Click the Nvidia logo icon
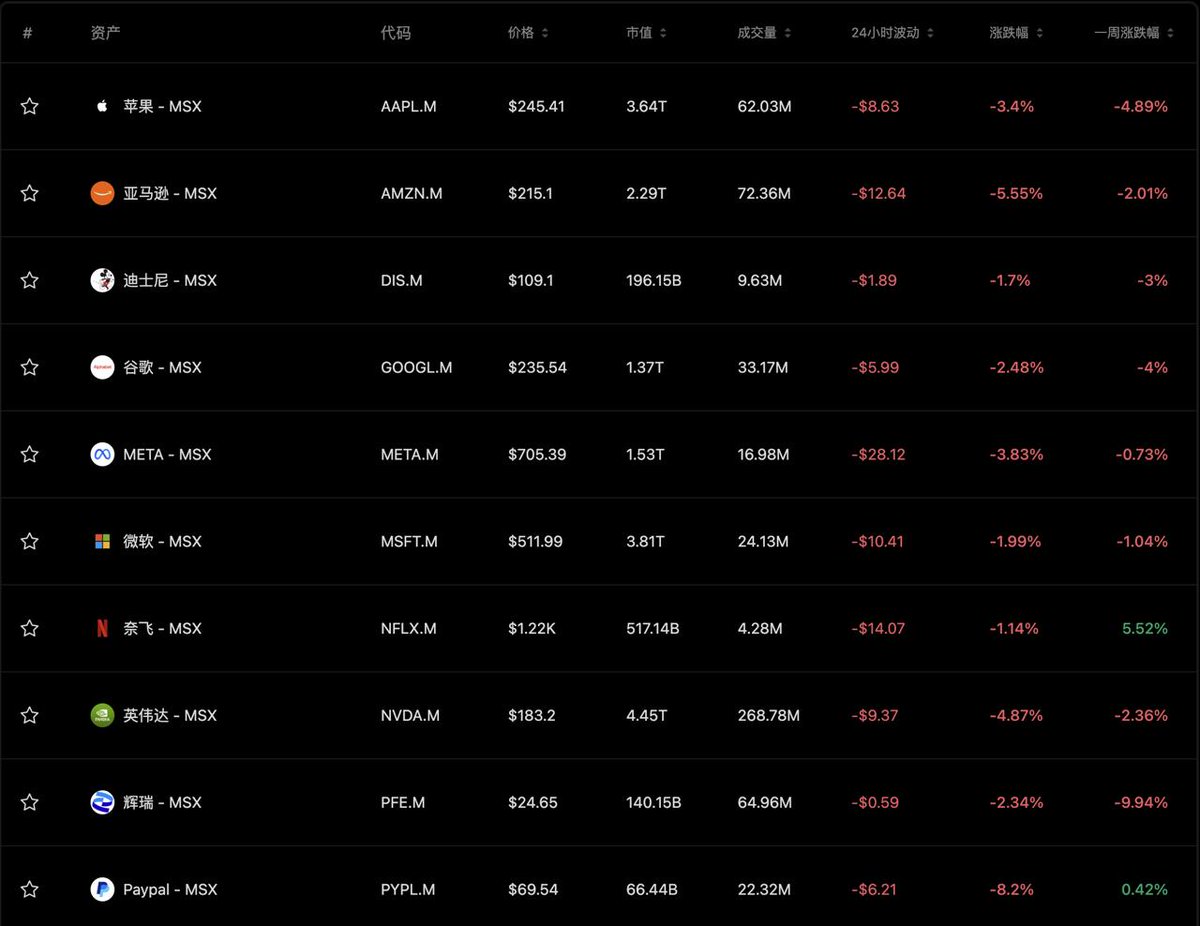 (102, 715)
